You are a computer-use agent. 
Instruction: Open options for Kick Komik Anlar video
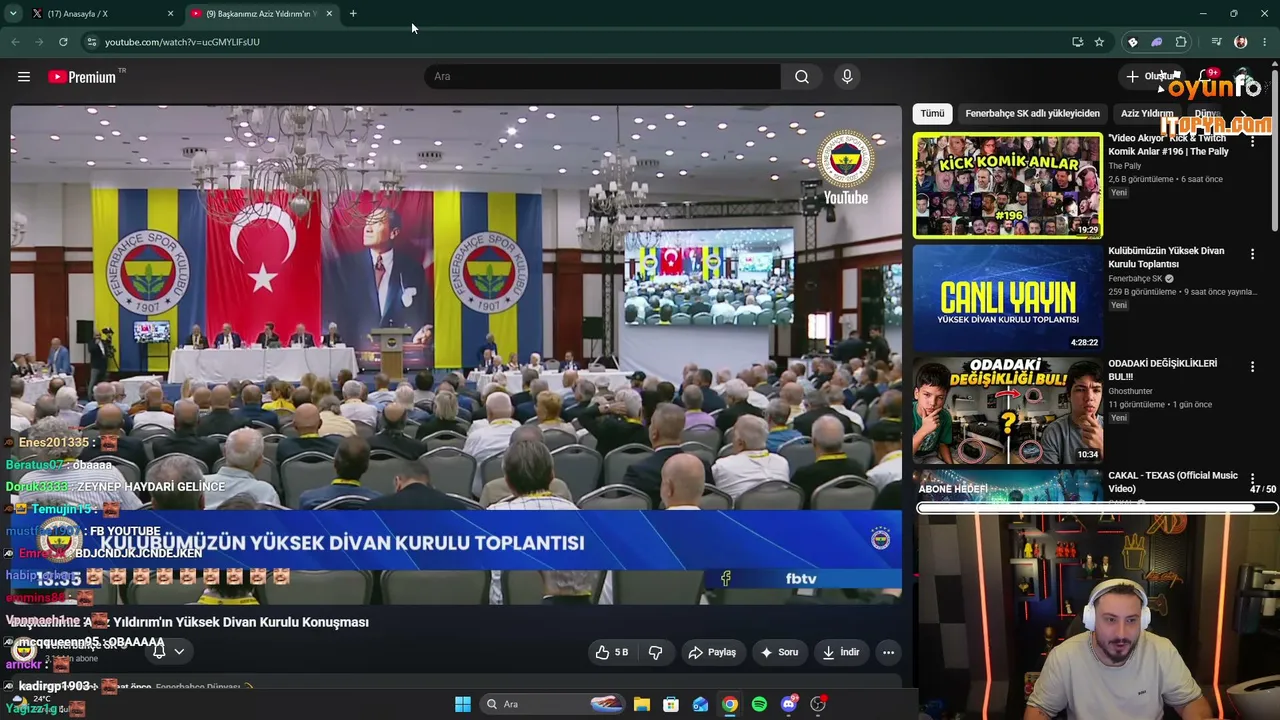click(1252, 142)
